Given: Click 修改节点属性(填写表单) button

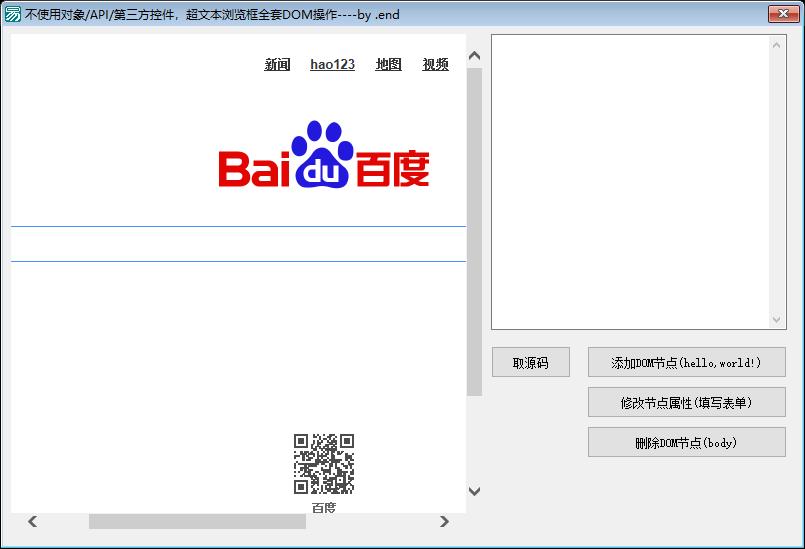Looking at the screenshot, I should tap(686, 402).
